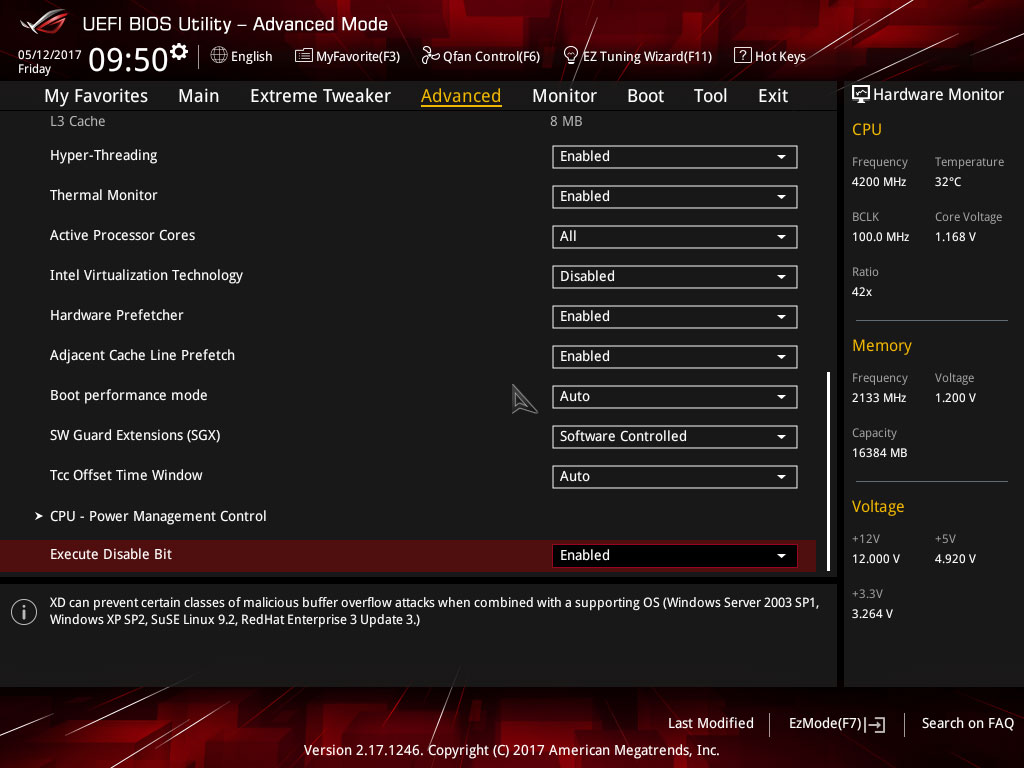
Task: Switch to the Boot tab
Action: click(x=645, y=96)
